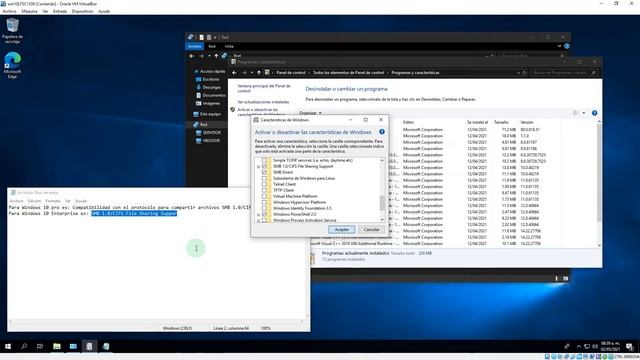Open recent locations dropdown in Programs and Features
The height and width of the screenshot is (360, 640).
[x=252, y=73]
